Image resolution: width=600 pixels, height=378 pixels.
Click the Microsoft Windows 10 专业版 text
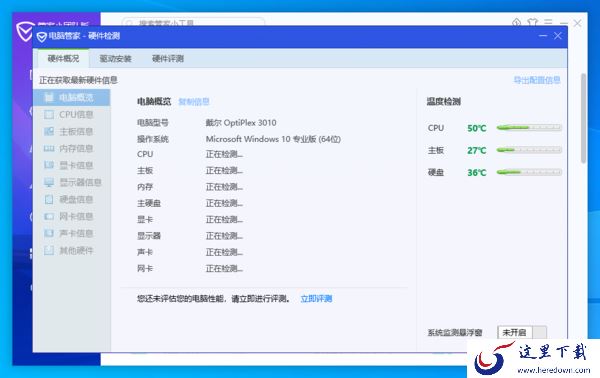(x=273, y=139)
